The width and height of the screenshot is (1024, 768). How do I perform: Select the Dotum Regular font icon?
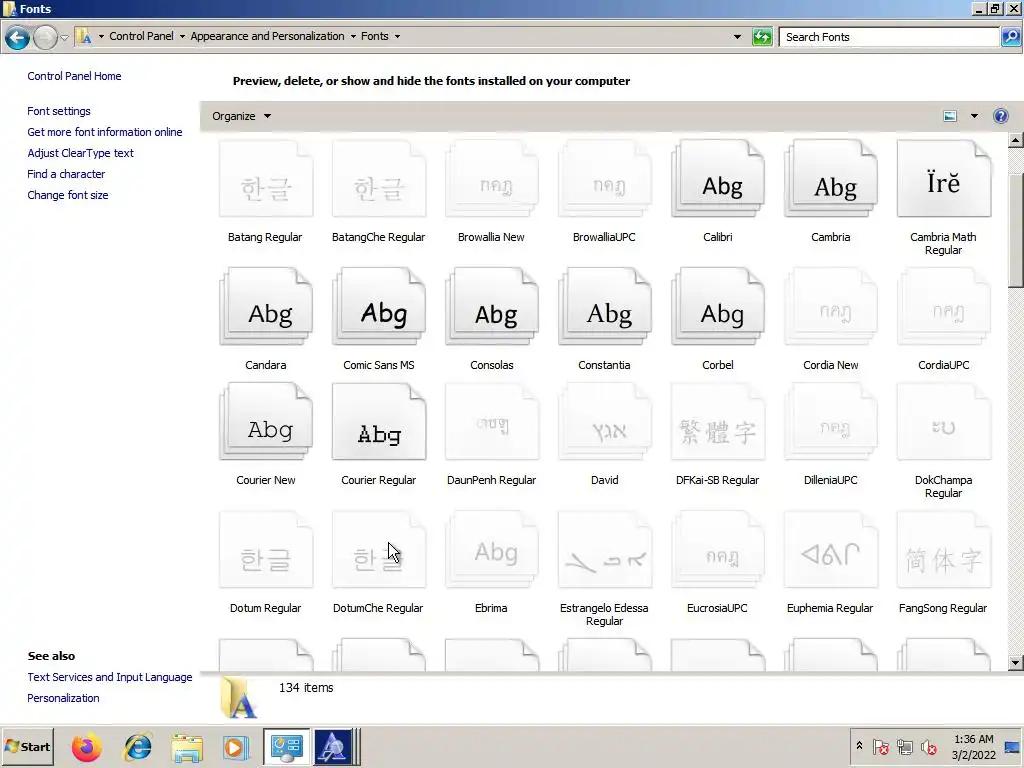coord(266,550)
